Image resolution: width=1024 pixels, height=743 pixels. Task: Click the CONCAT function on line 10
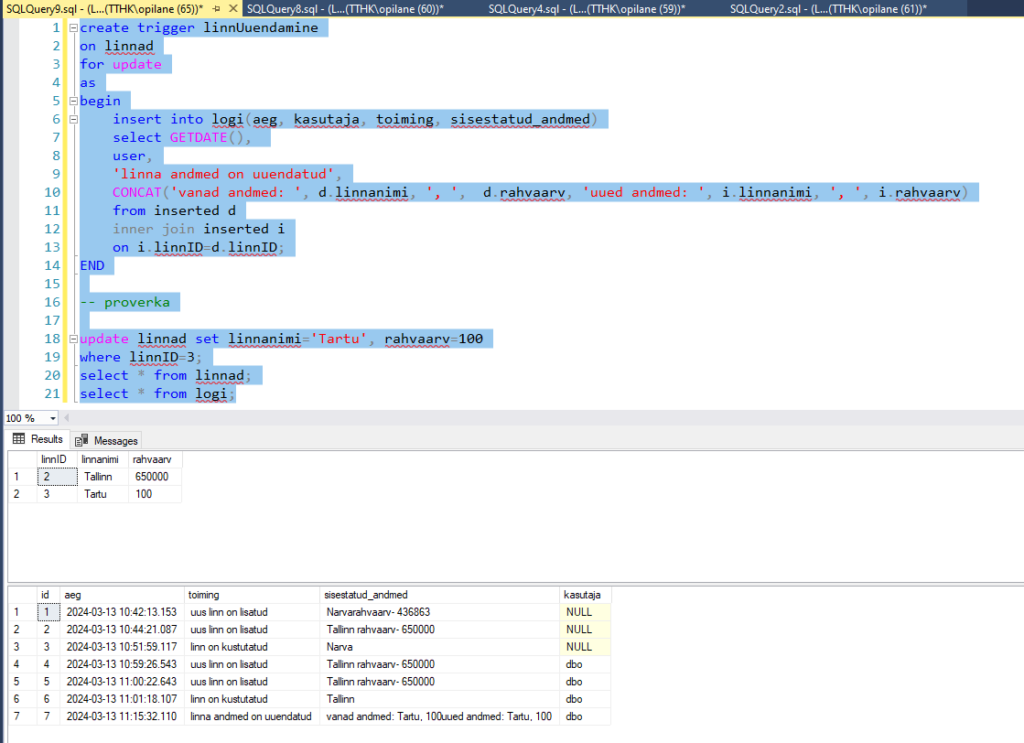pyautogui.click(x=136, y=193)
